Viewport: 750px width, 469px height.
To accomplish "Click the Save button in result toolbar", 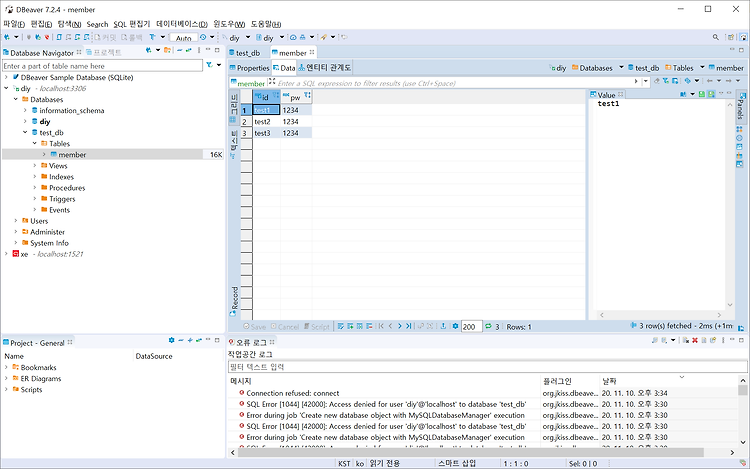I will [254, 327].
